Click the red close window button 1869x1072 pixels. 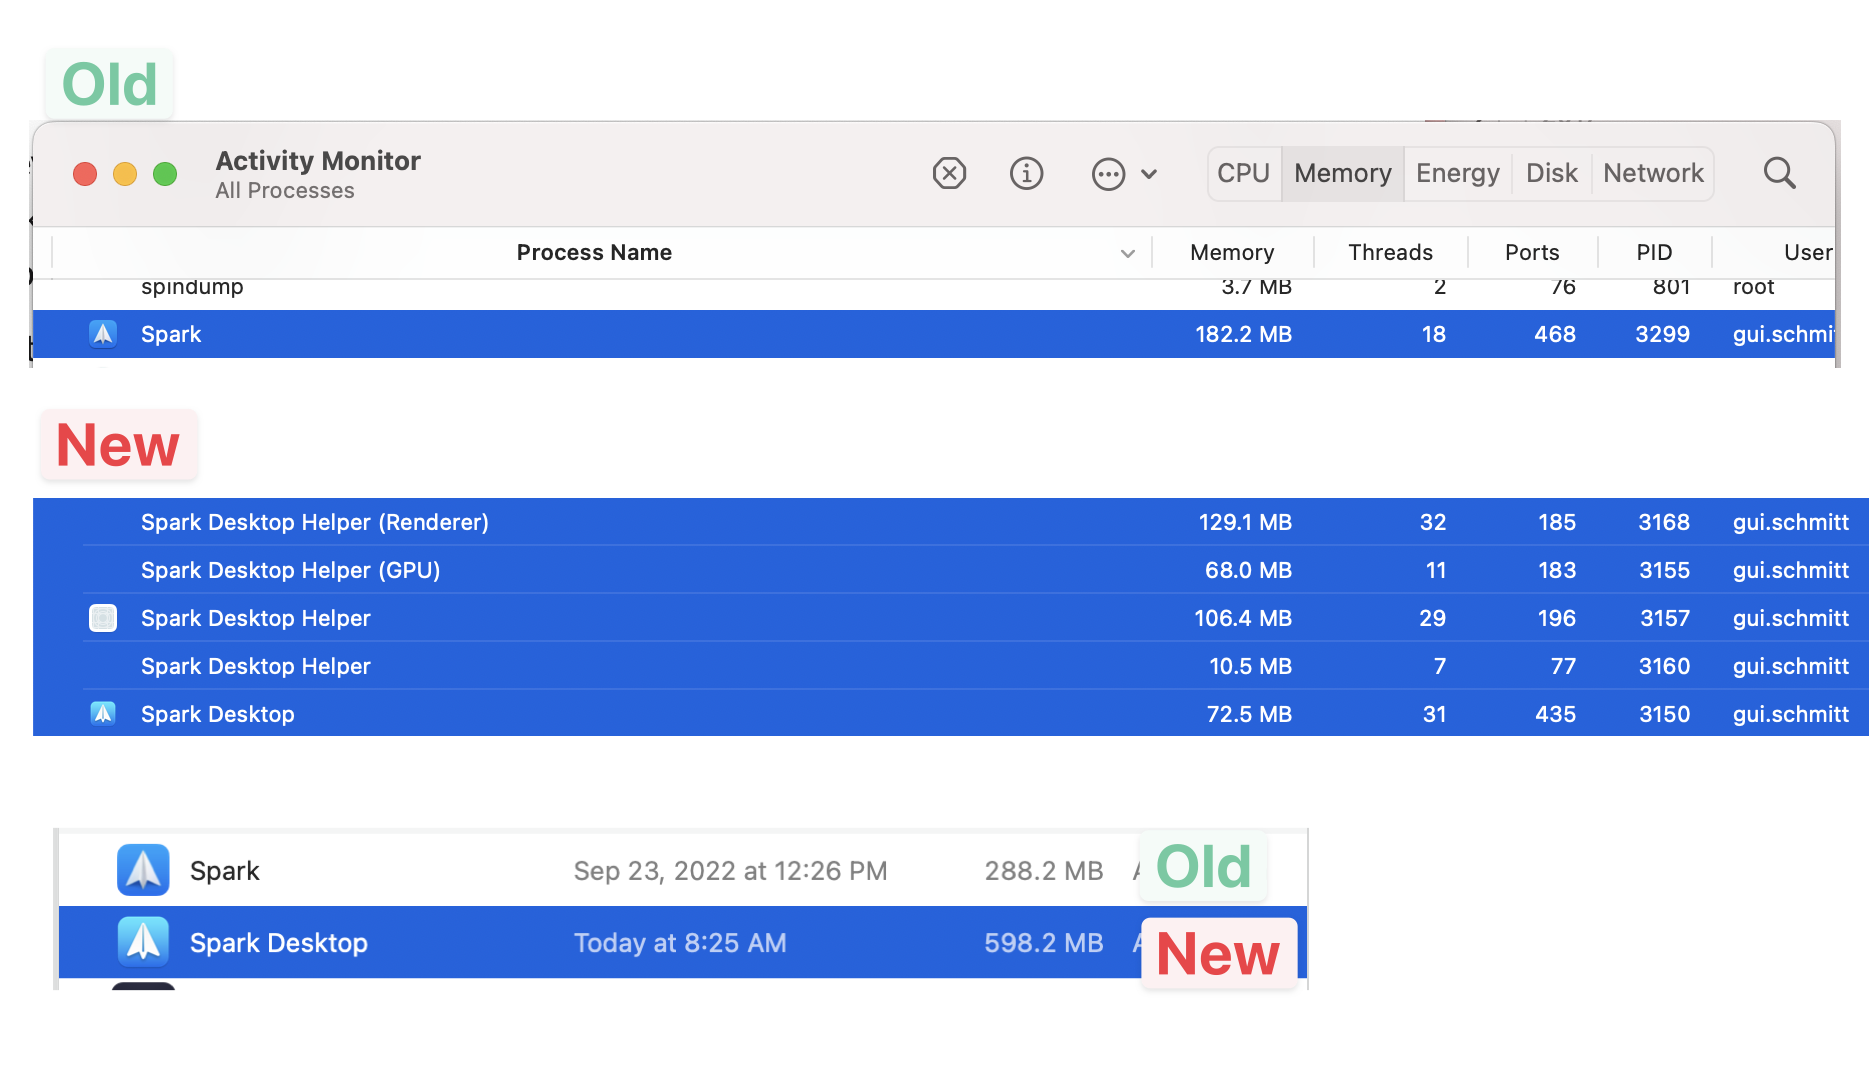point(85,174)
